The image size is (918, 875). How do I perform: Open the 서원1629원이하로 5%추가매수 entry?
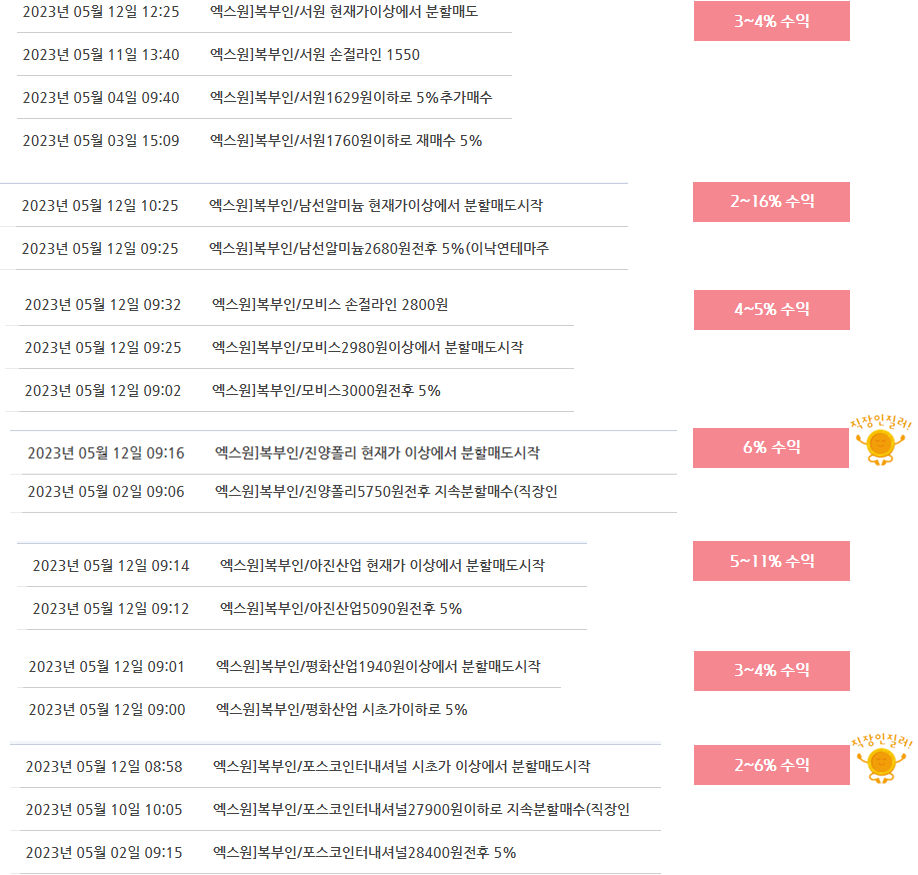351,97
